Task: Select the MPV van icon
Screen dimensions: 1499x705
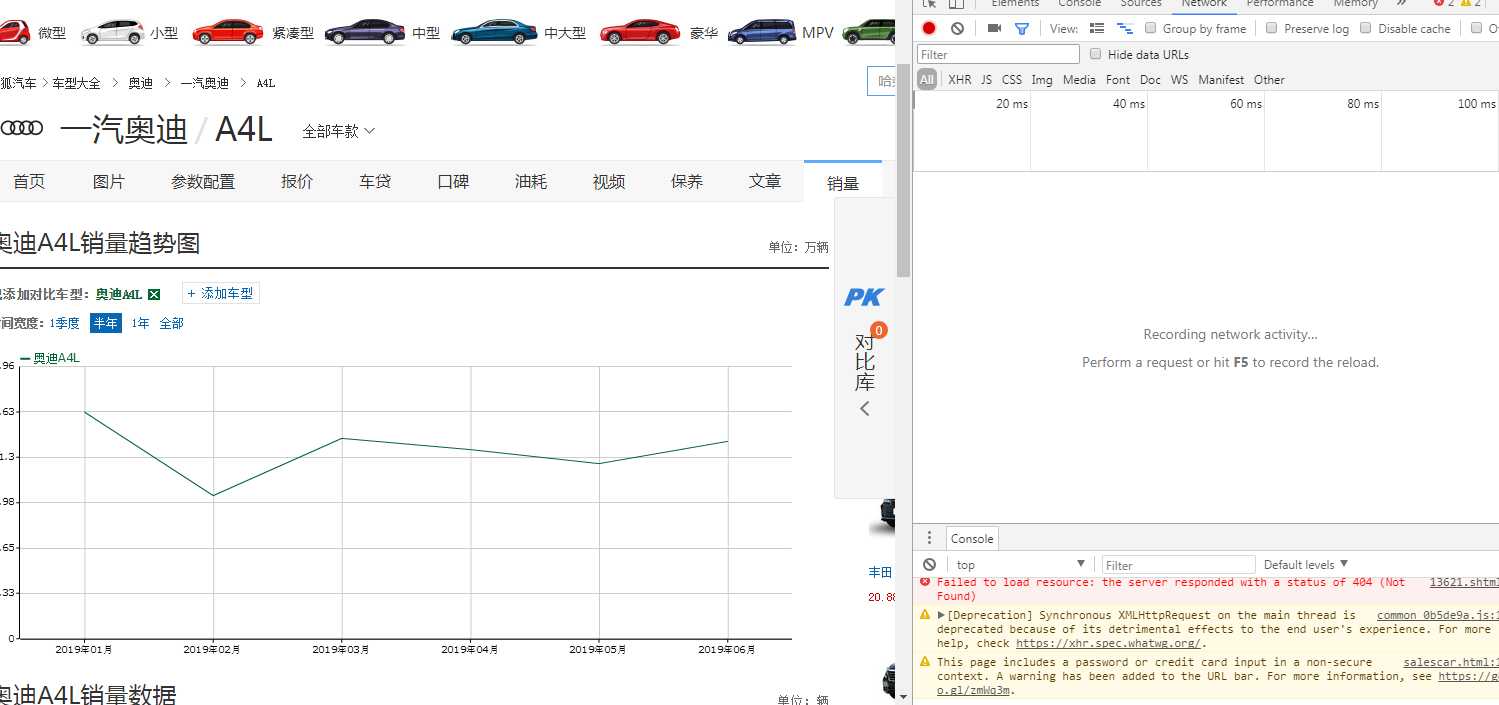Action: click(x=762, y=32)
